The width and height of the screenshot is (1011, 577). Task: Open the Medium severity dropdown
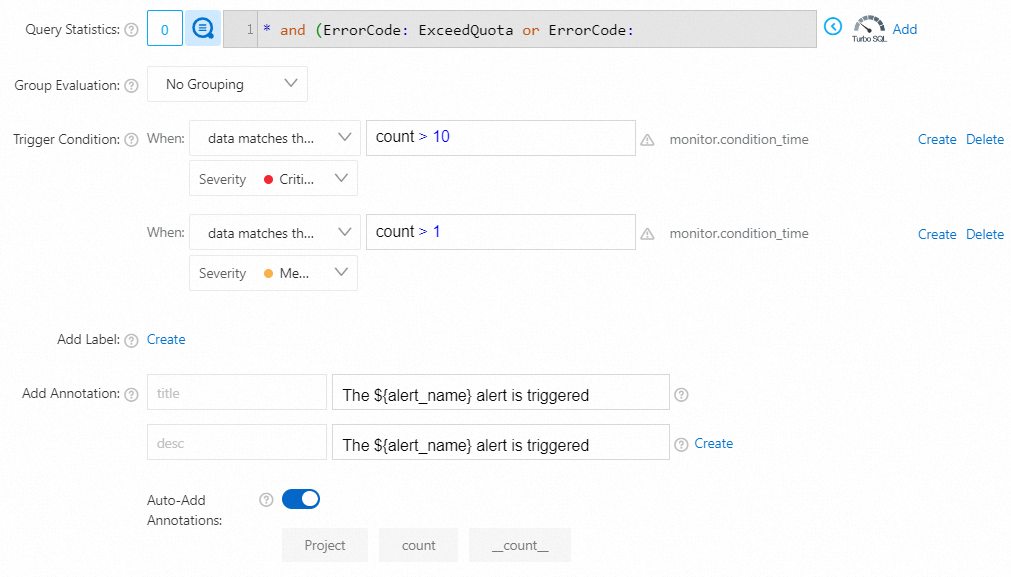click(x=273, y=273)
